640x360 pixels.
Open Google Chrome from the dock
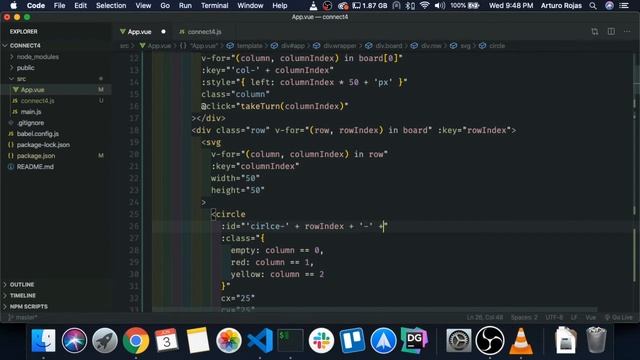[136, 340]
